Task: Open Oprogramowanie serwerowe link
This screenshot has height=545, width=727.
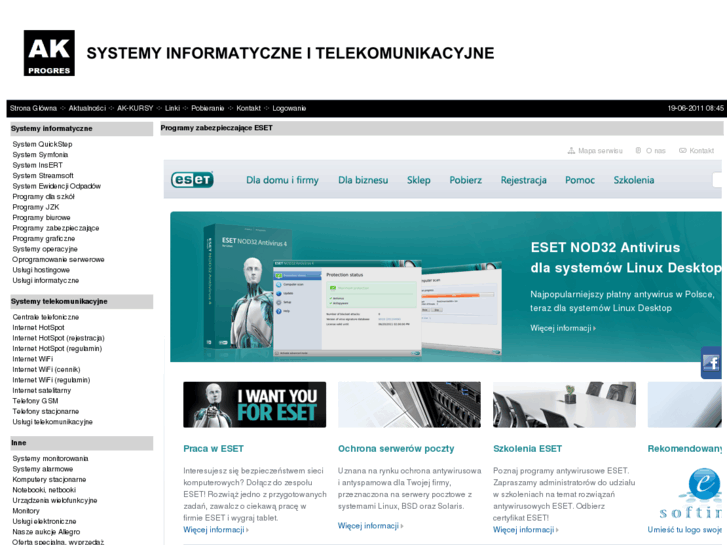Action: [x=58, y=260]
